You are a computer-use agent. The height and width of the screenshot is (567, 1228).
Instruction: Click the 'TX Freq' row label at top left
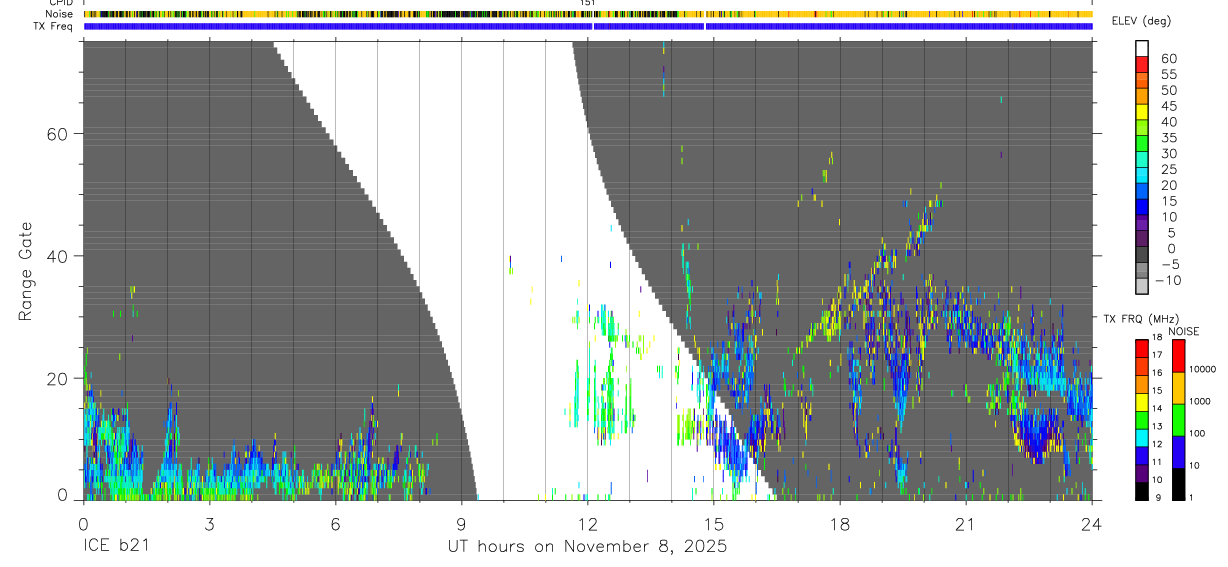tap(54, 26)
